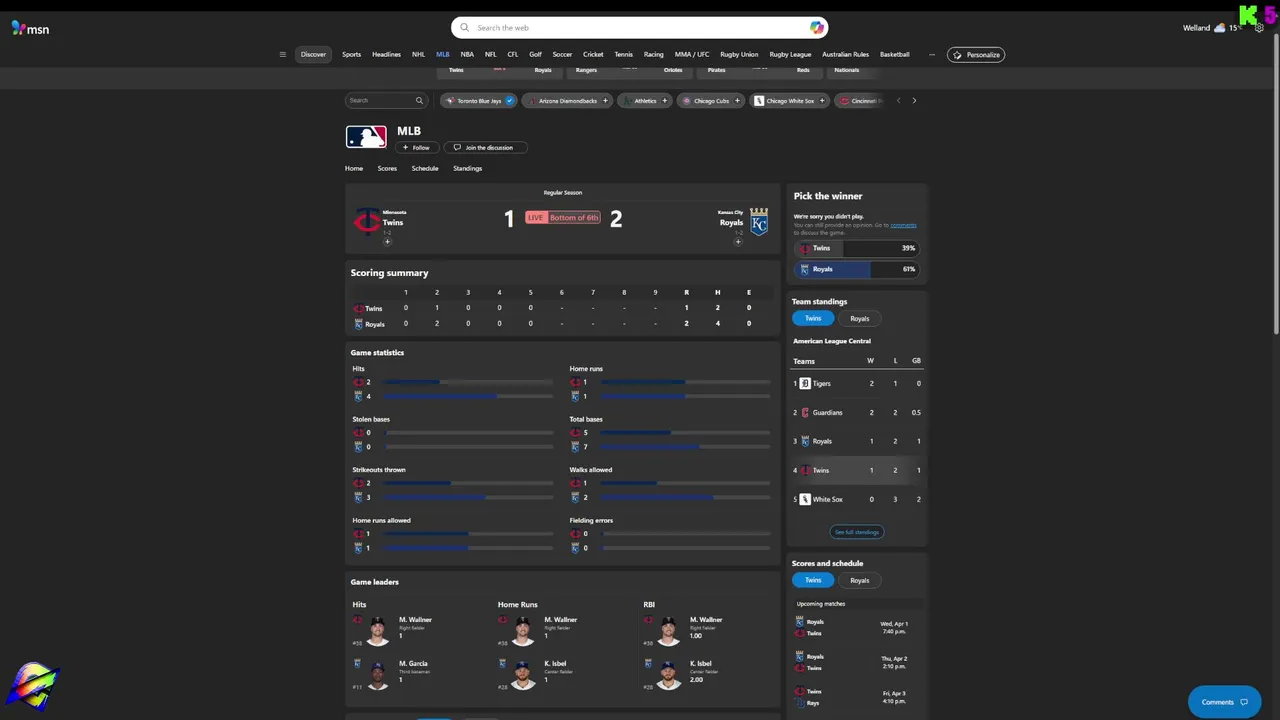Select Royals in Team standings toggle
1280x720 pixels.
860,318
